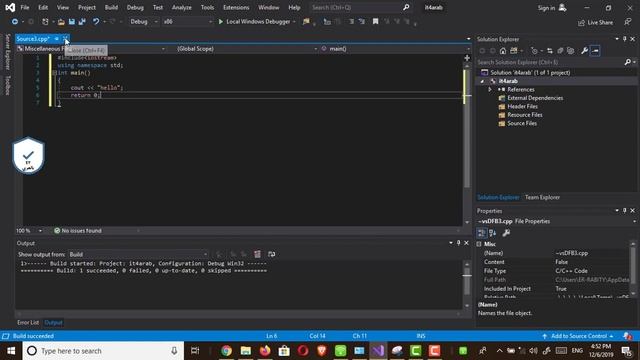Click the Property Pages wrench in Properties panel
The width and height of the screenshot is (640, 360).
point(506,233)
